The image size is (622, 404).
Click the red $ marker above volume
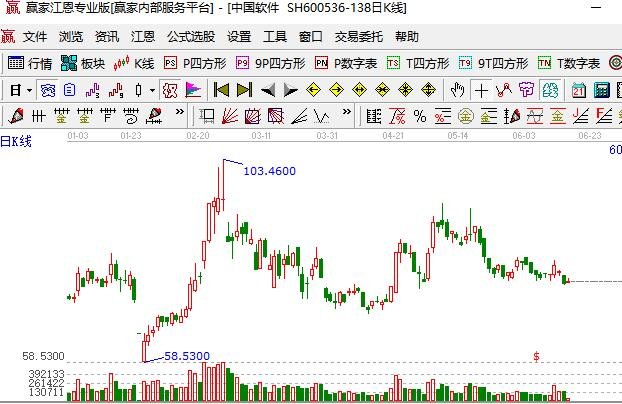coord(536,356)
